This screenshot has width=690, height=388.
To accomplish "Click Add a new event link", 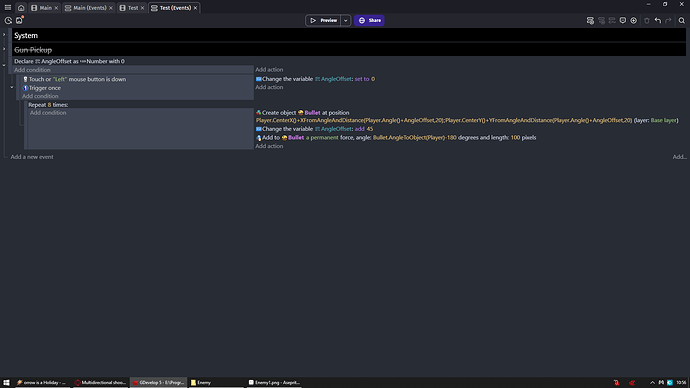I will point(32,157).
